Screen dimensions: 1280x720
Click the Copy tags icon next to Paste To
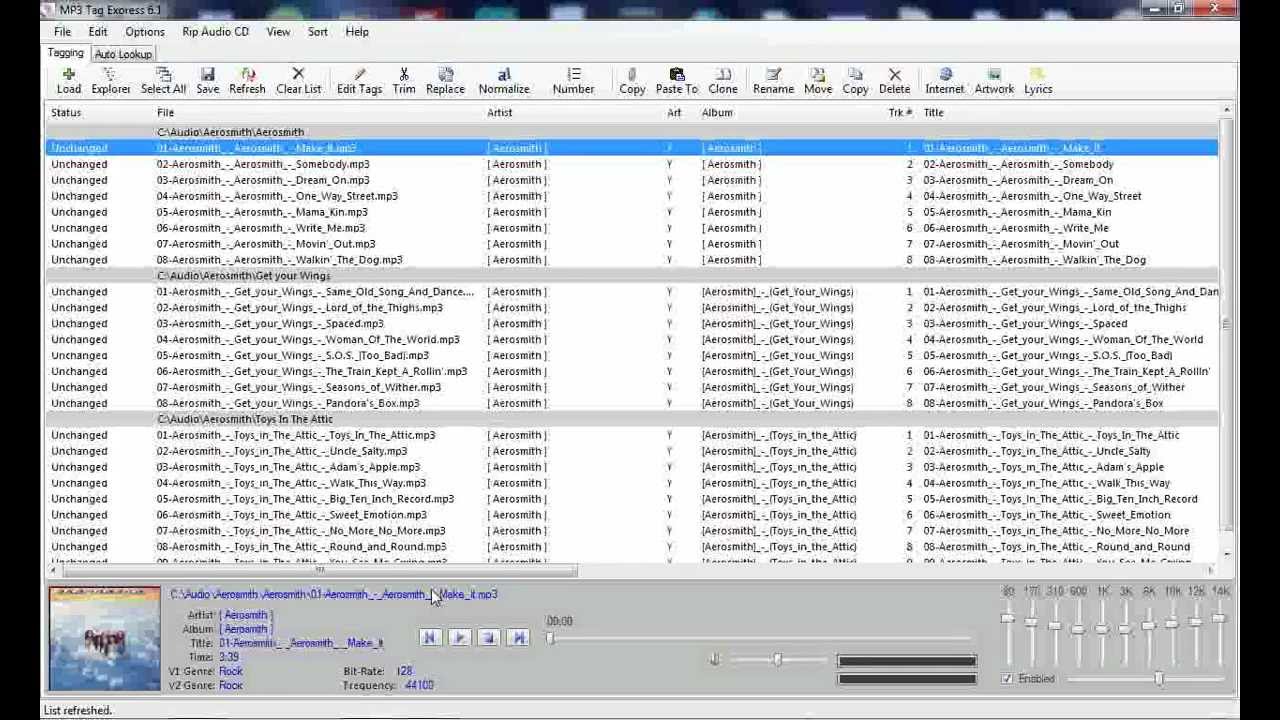[632, 80]
